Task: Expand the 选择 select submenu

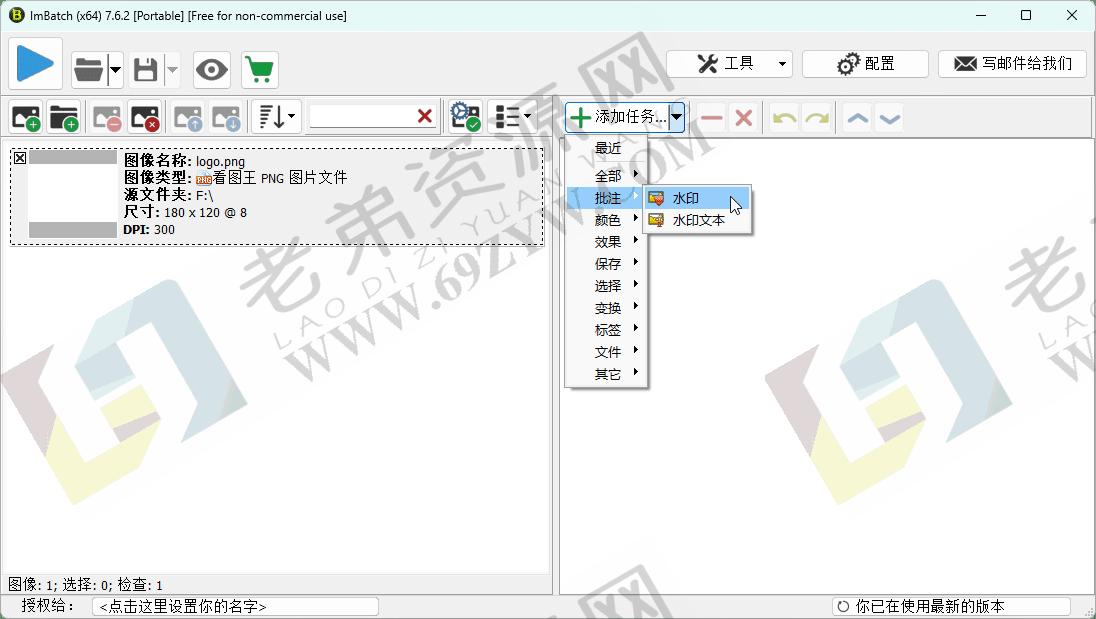Action: click(x=607, y=286)
